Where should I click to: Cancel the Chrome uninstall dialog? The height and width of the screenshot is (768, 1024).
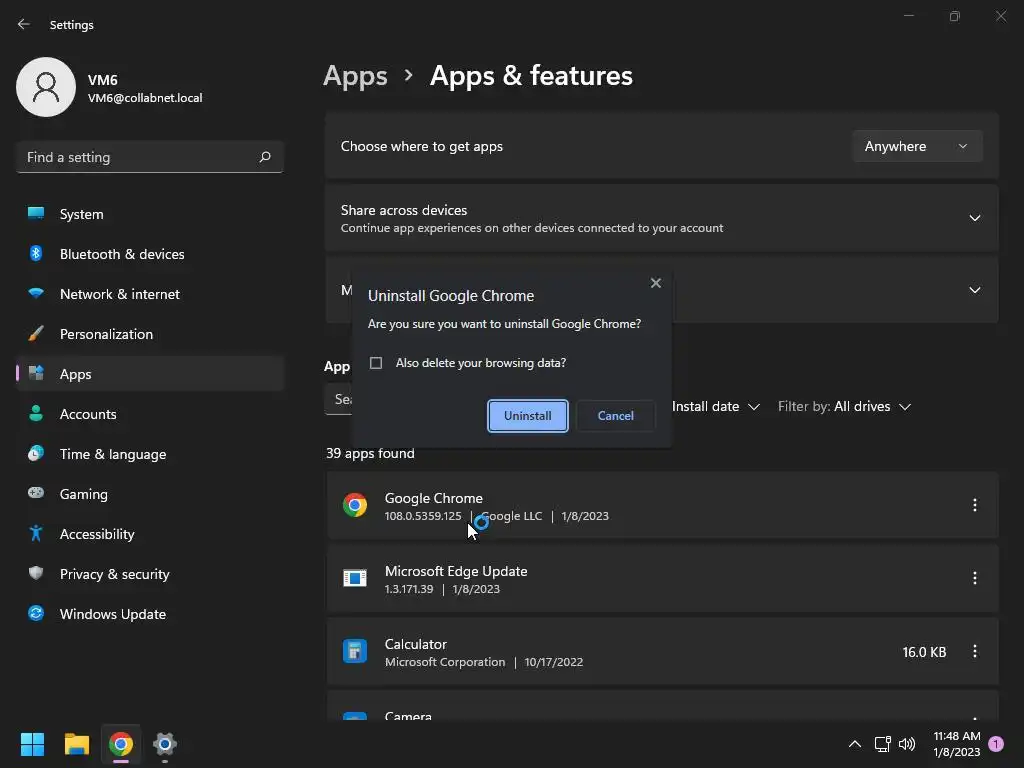pyautogui.click(x=615, y=416)
